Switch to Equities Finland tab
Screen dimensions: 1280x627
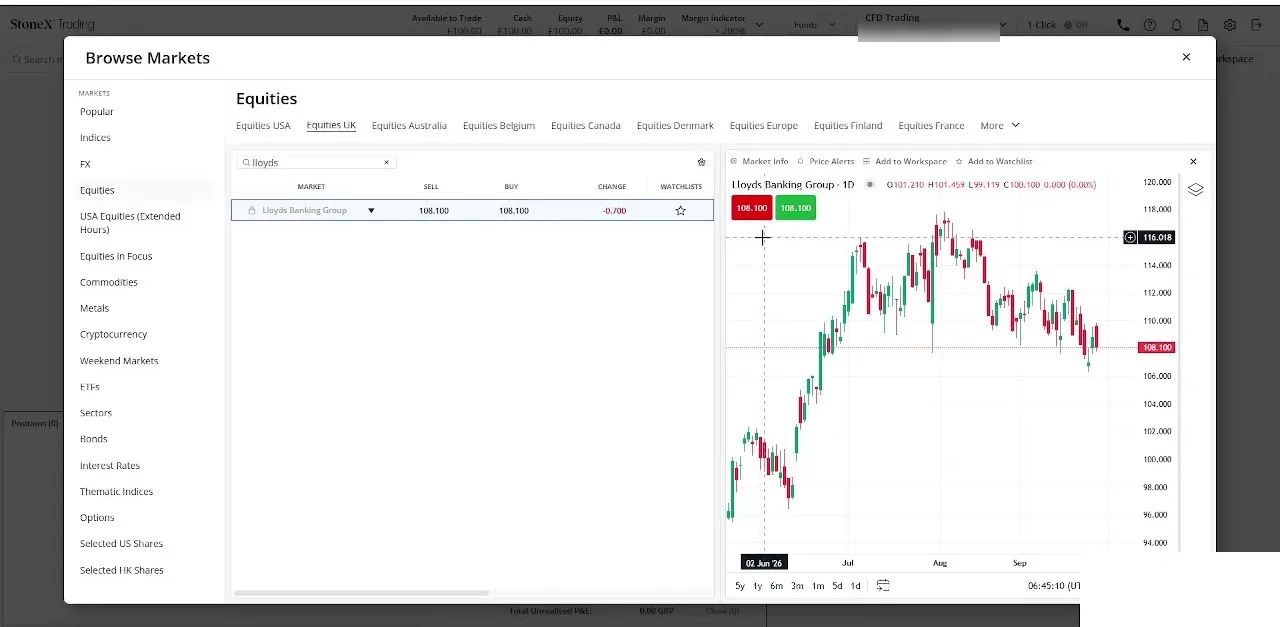coord(848,126)
